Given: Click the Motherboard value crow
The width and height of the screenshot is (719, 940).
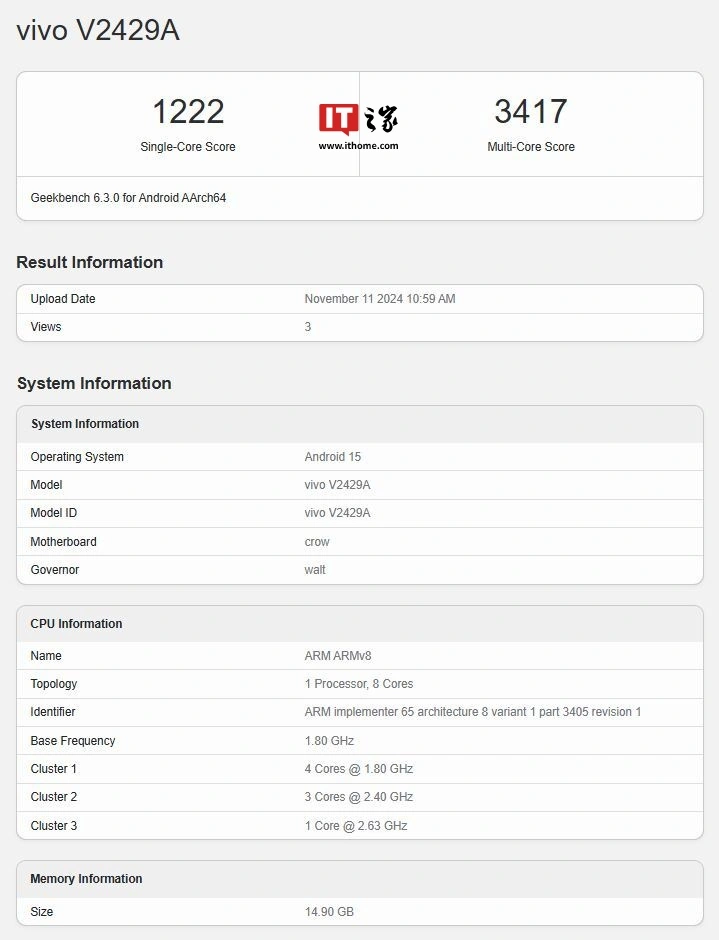Looking at the screenshot, I should 316,542.
